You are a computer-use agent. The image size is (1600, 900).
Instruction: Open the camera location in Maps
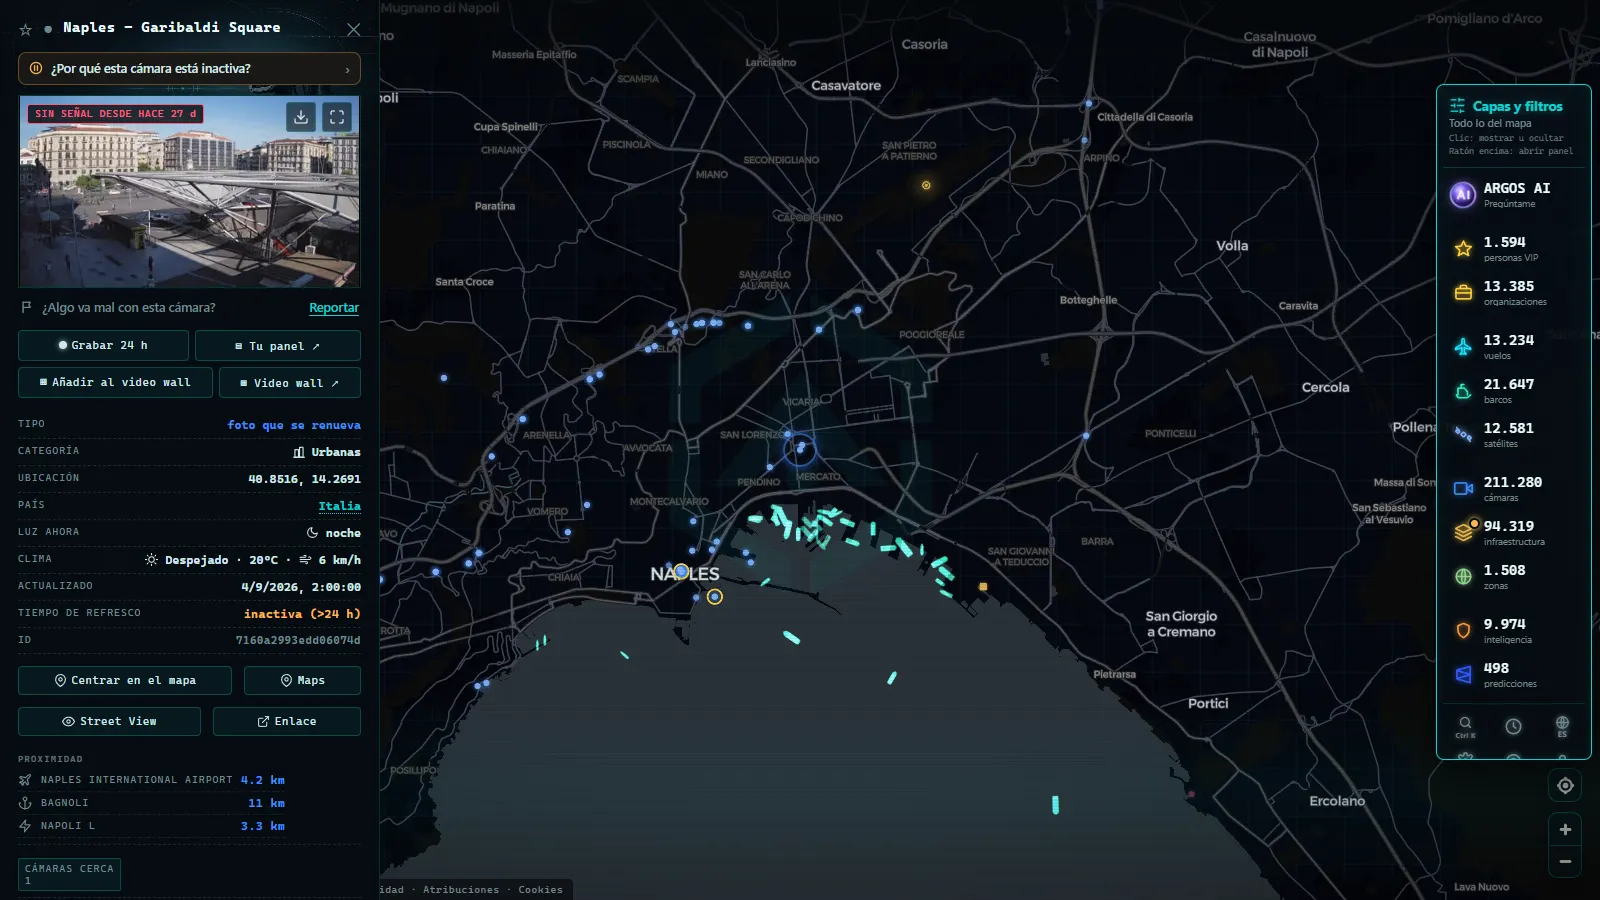click(302, 680)
